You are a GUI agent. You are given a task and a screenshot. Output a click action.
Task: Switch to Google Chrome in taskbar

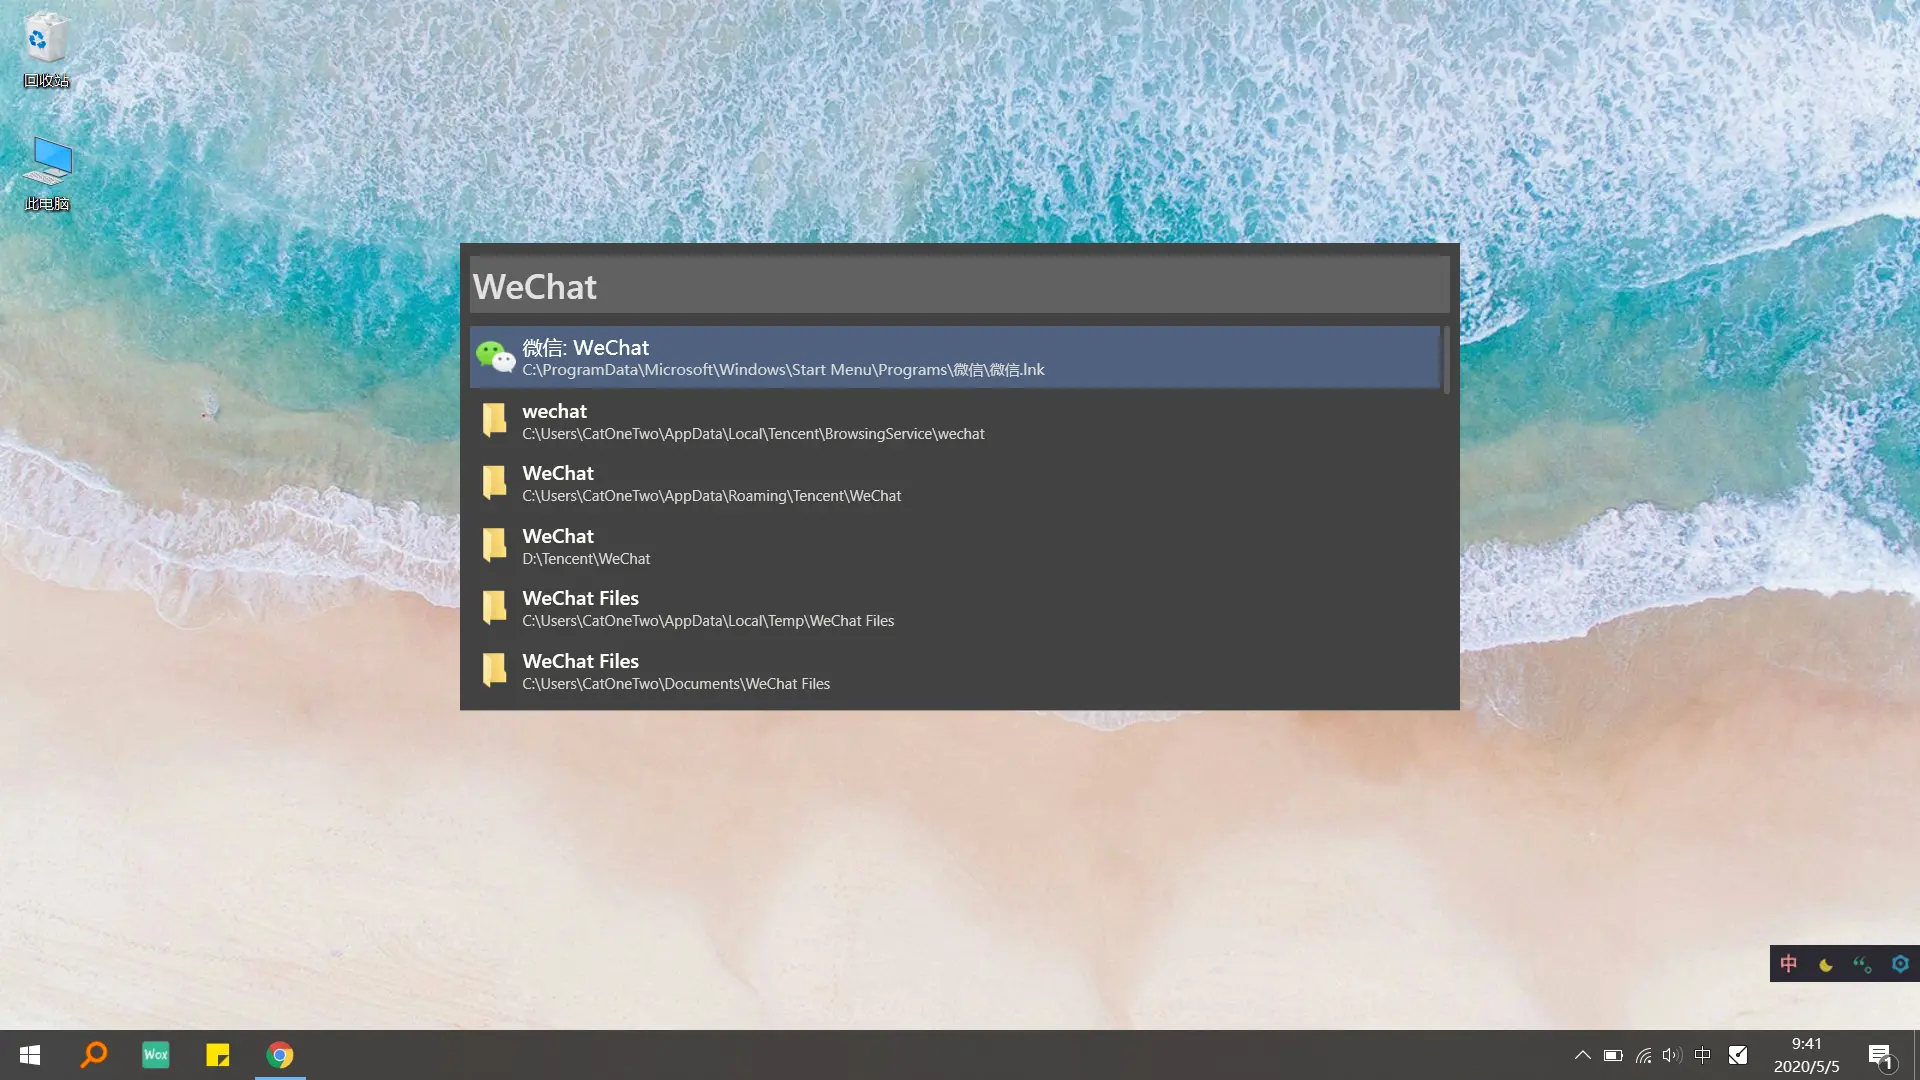pyautogui.click(x=280, y=1055)
